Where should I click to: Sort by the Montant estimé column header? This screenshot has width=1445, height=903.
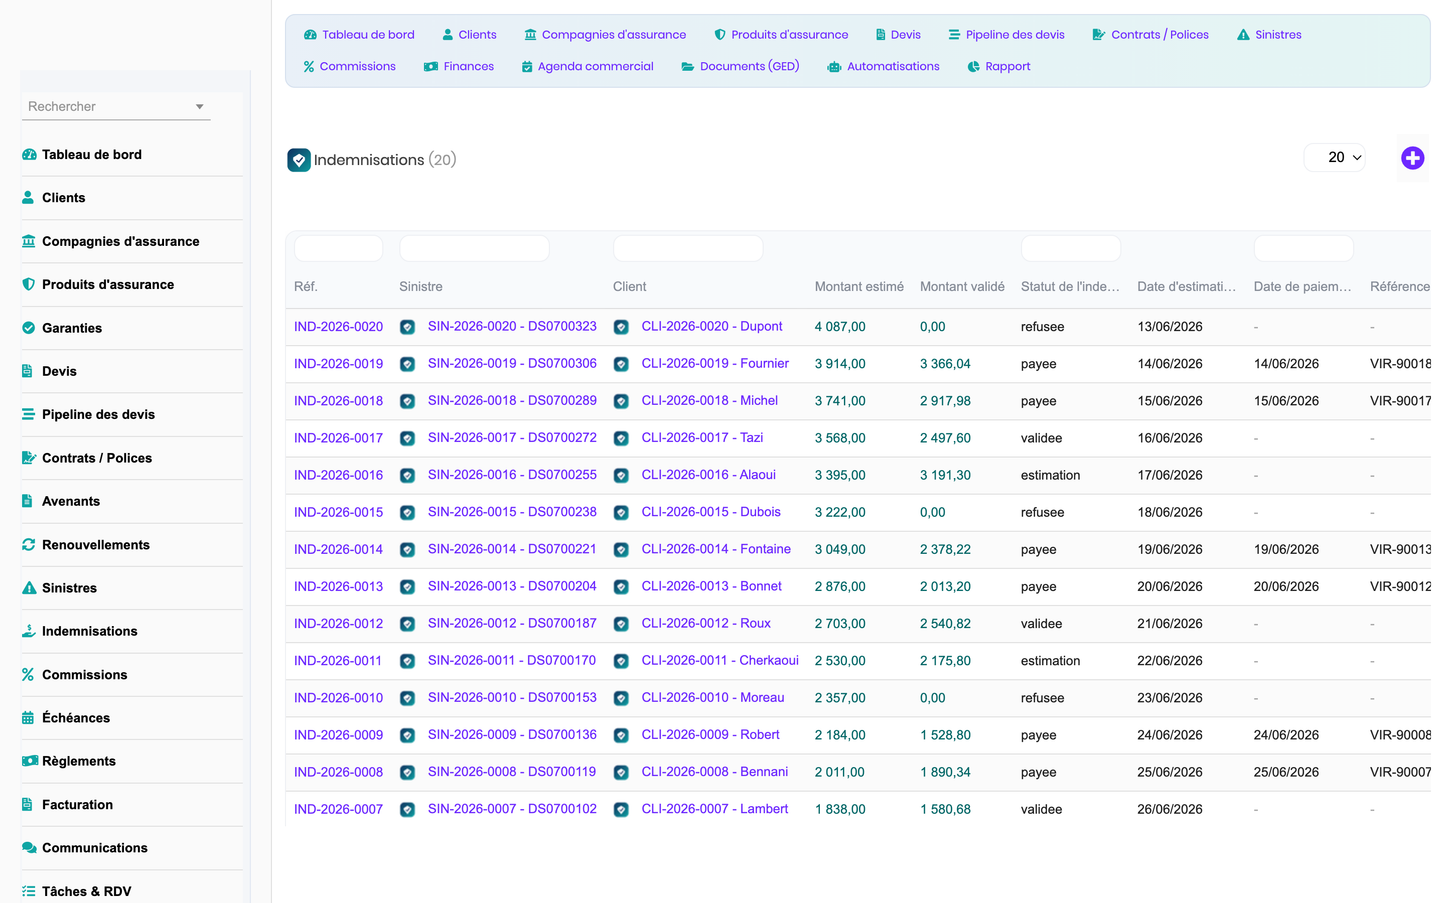coord(859,287)
